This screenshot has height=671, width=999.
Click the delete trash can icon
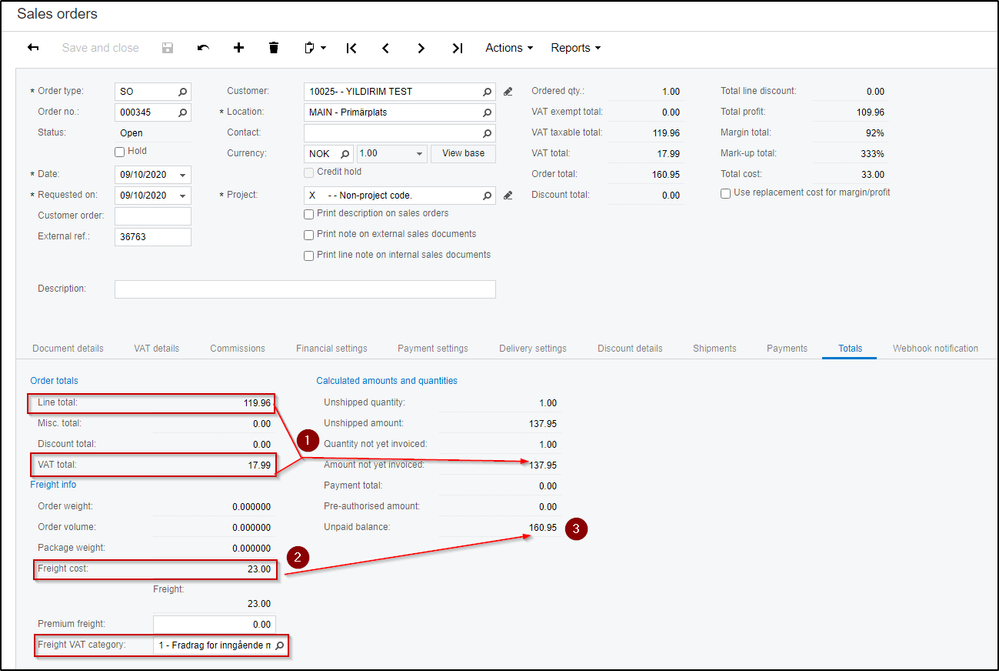274,48
